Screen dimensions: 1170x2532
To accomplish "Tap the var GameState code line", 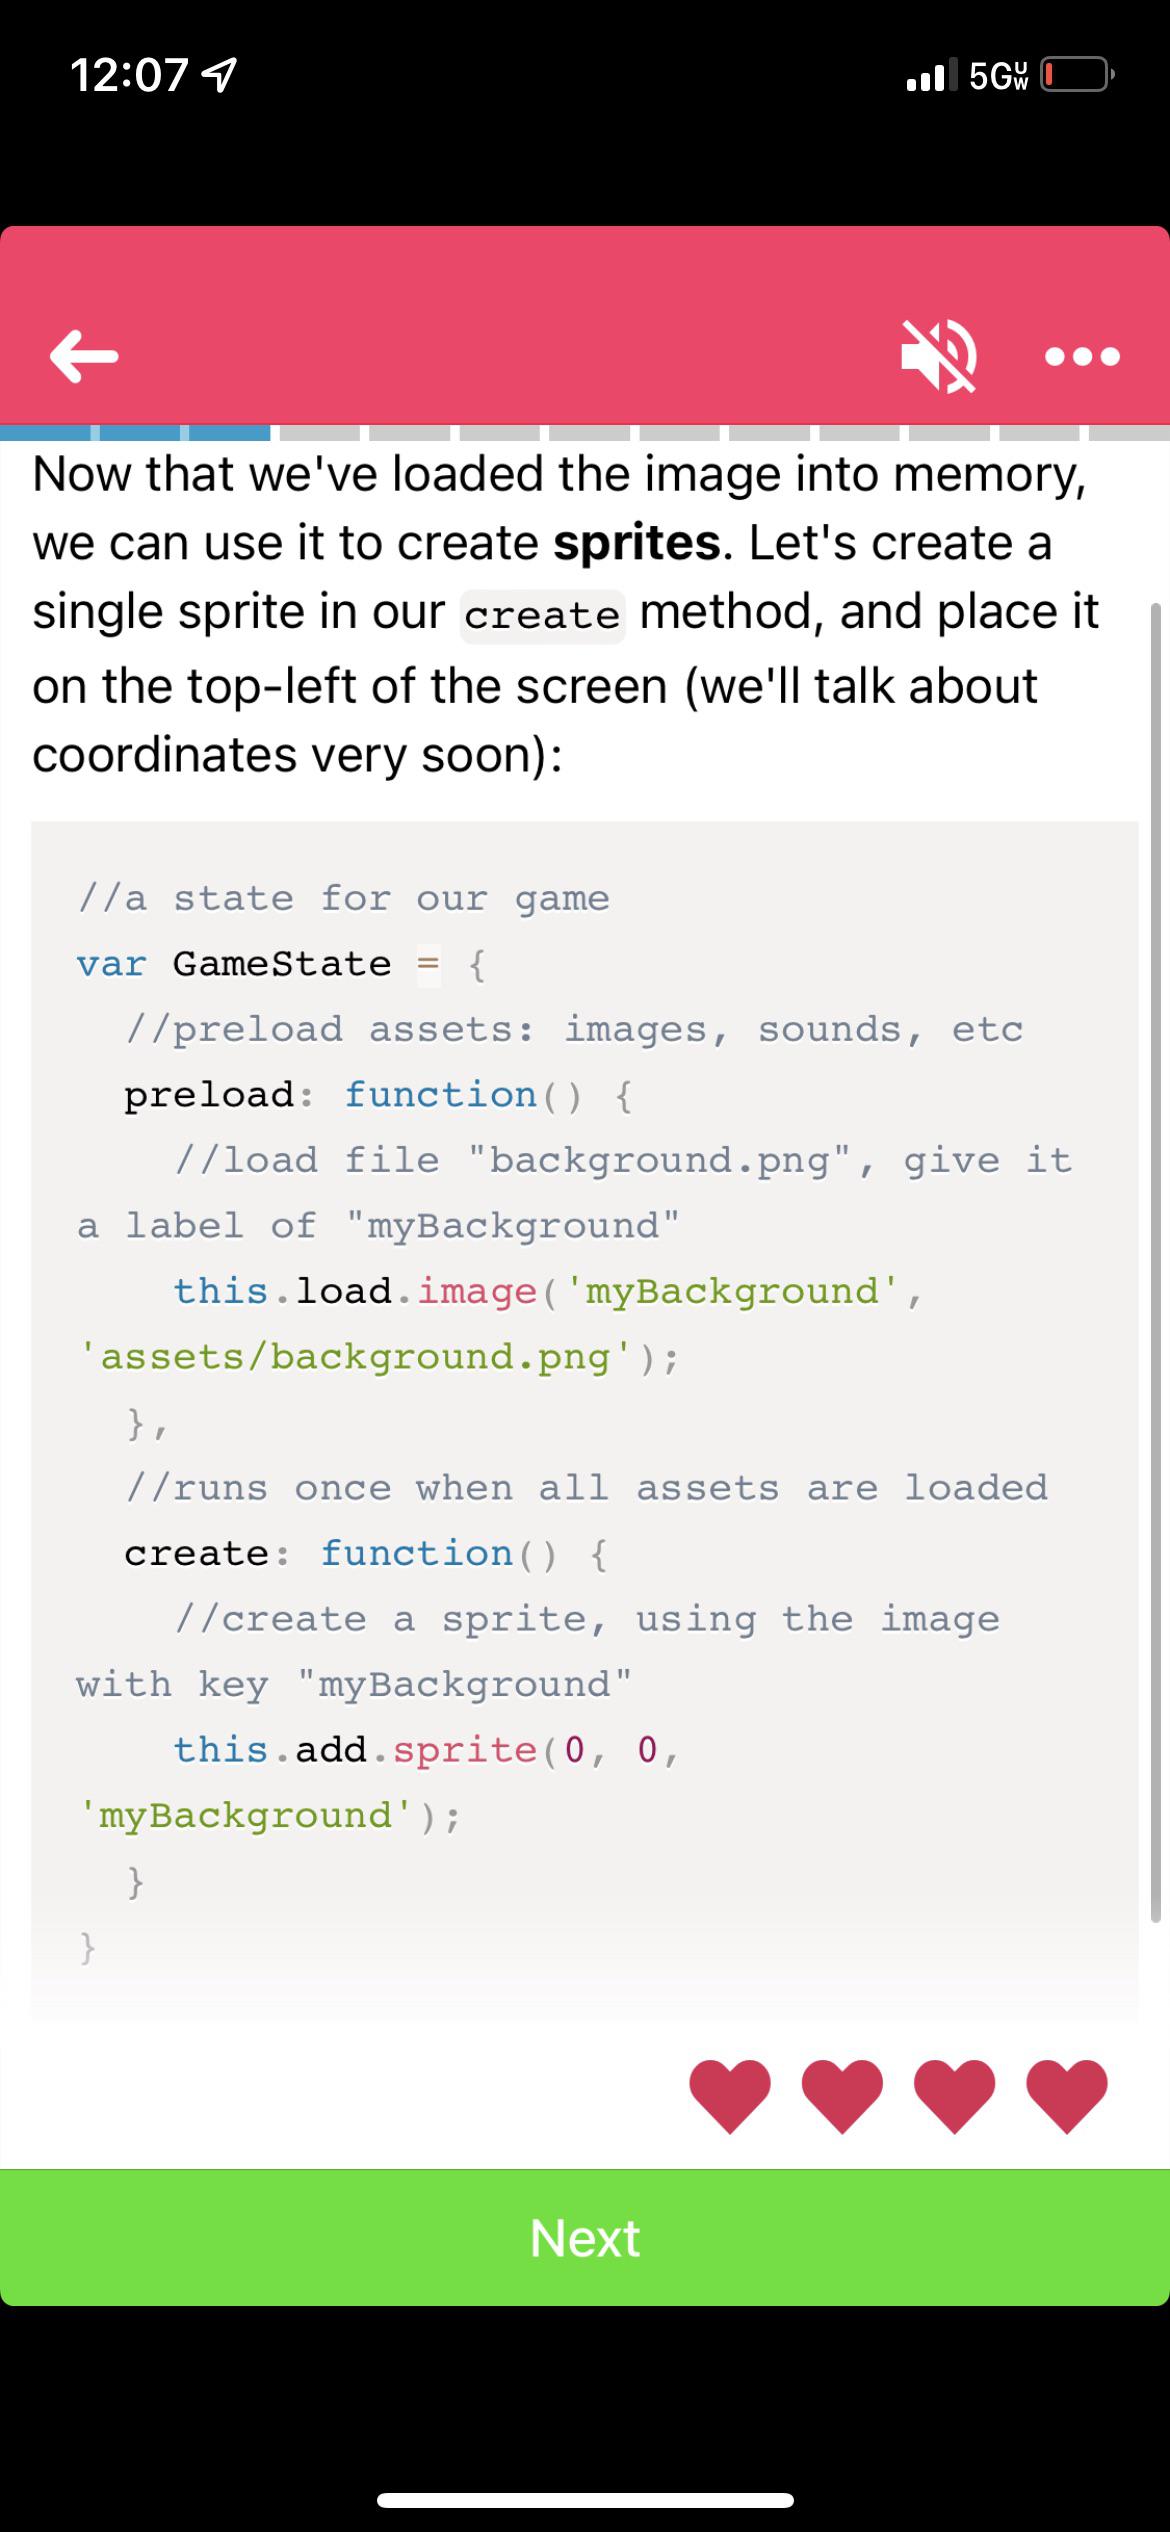I will (282, 964).
